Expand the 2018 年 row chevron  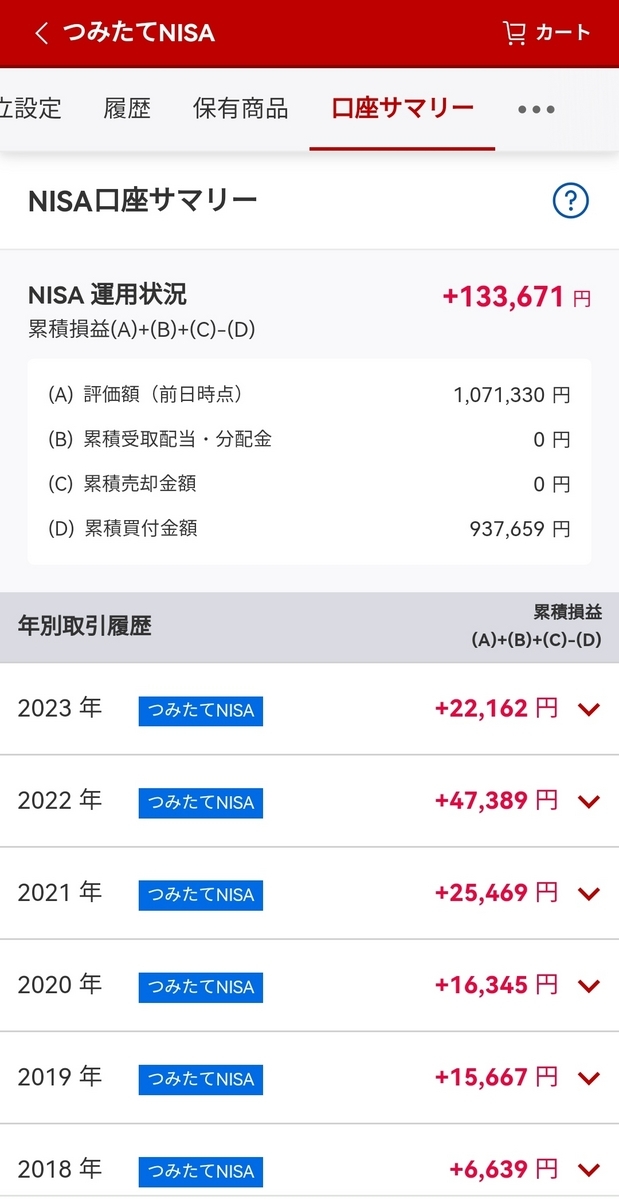[x=589, y=1169]
